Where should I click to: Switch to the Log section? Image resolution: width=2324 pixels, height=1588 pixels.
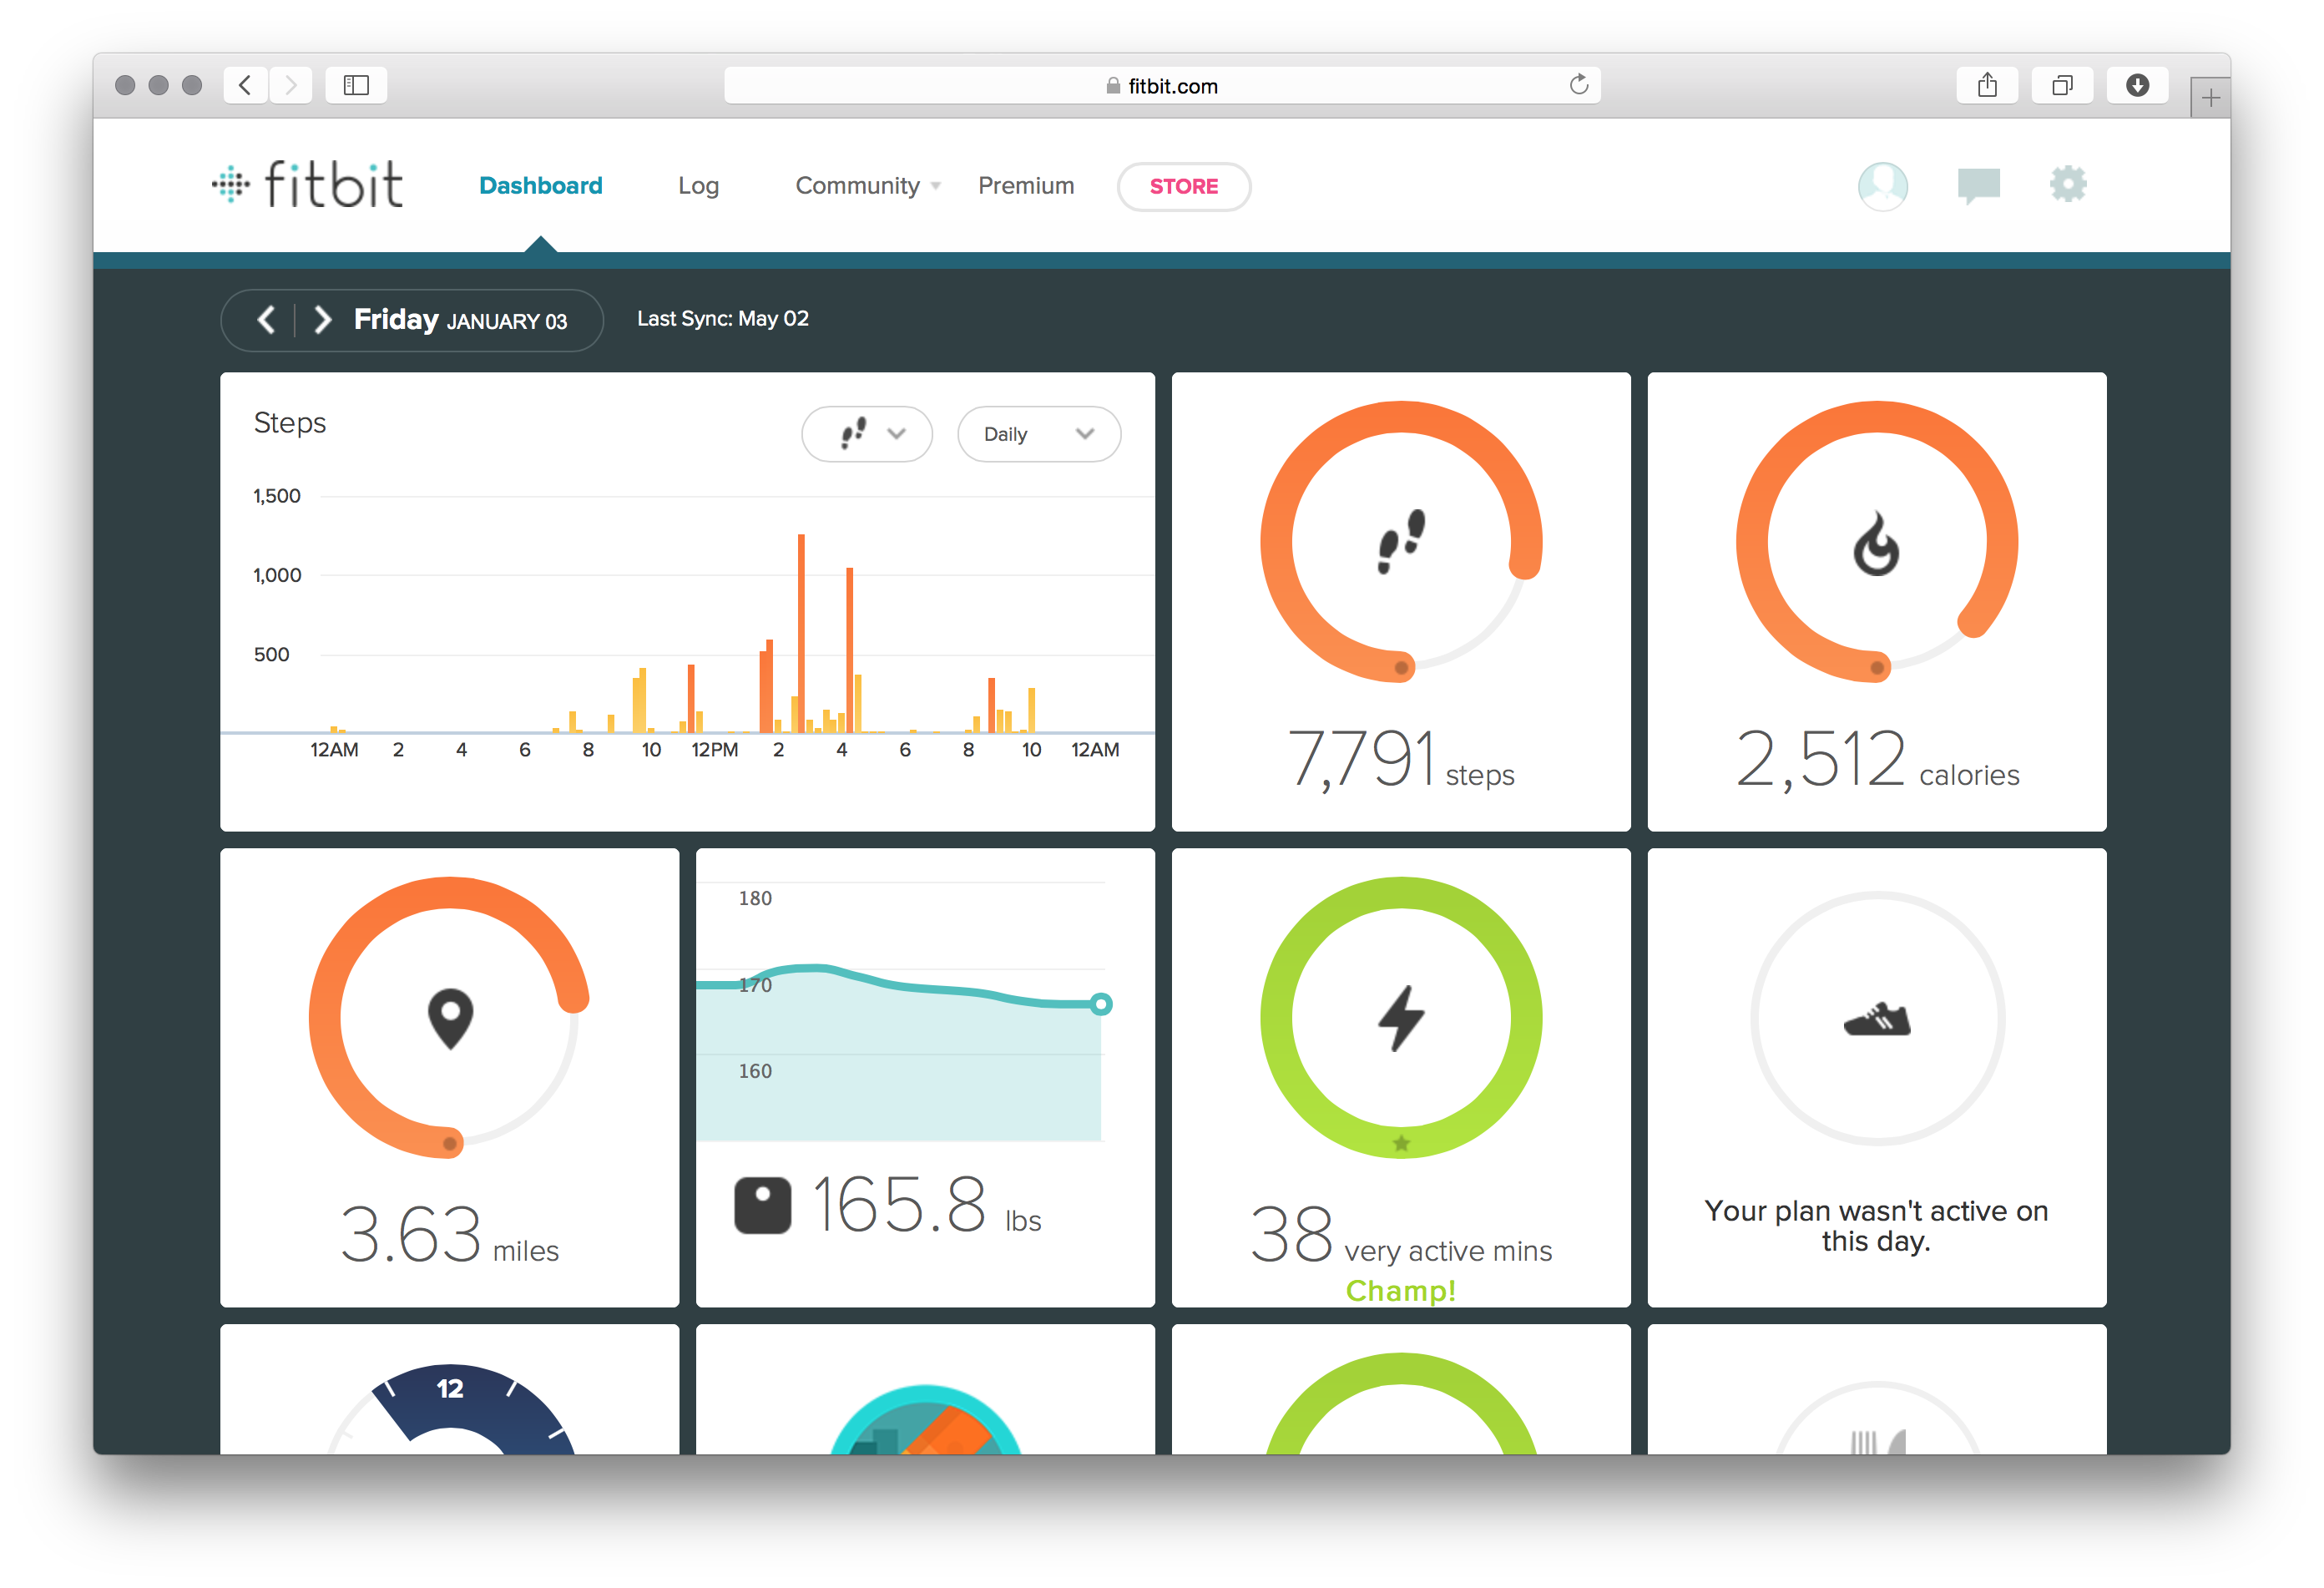point(698,186)
